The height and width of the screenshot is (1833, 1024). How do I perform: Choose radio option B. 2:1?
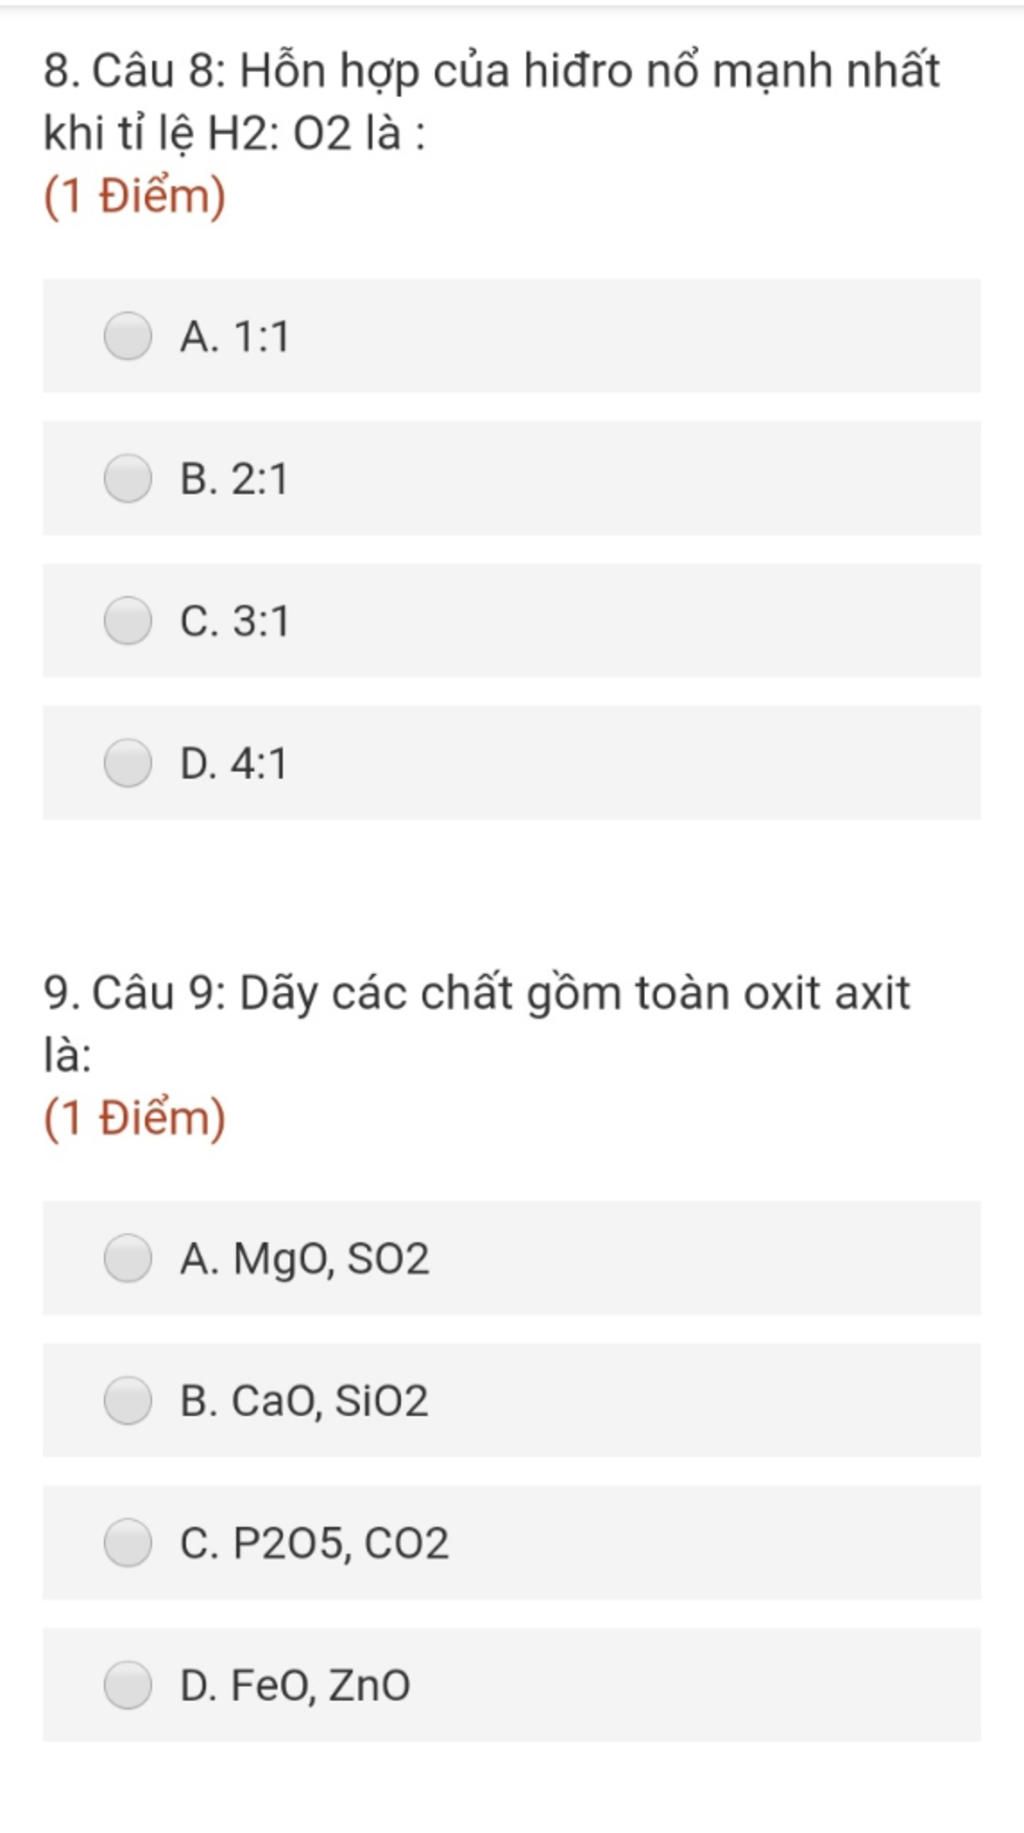click(x=128, y=478)
